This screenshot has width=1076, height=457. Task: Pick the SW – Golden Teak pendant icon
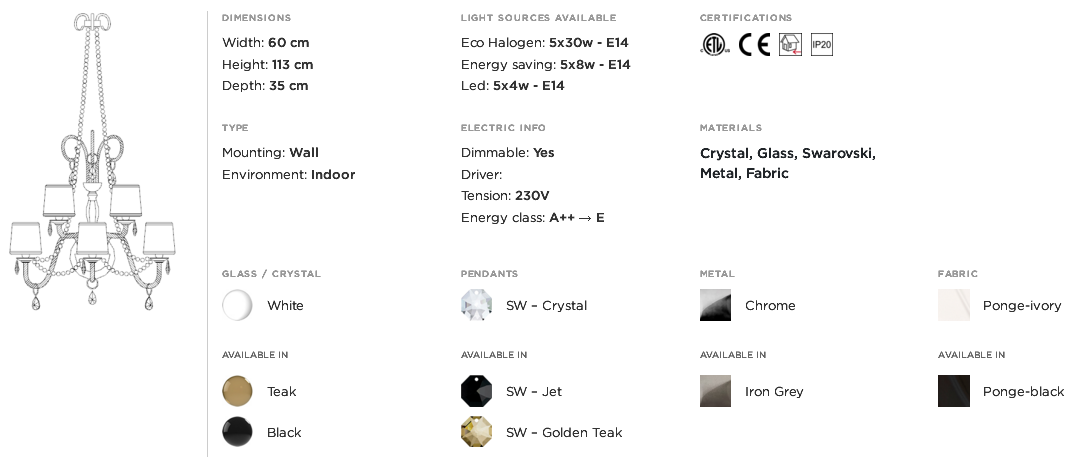[476, 432]
